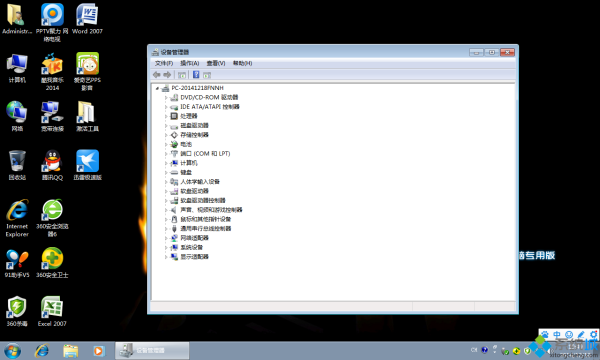
Task: Select the Excel 2007 desktop shortcut
Action: [52, 311]
